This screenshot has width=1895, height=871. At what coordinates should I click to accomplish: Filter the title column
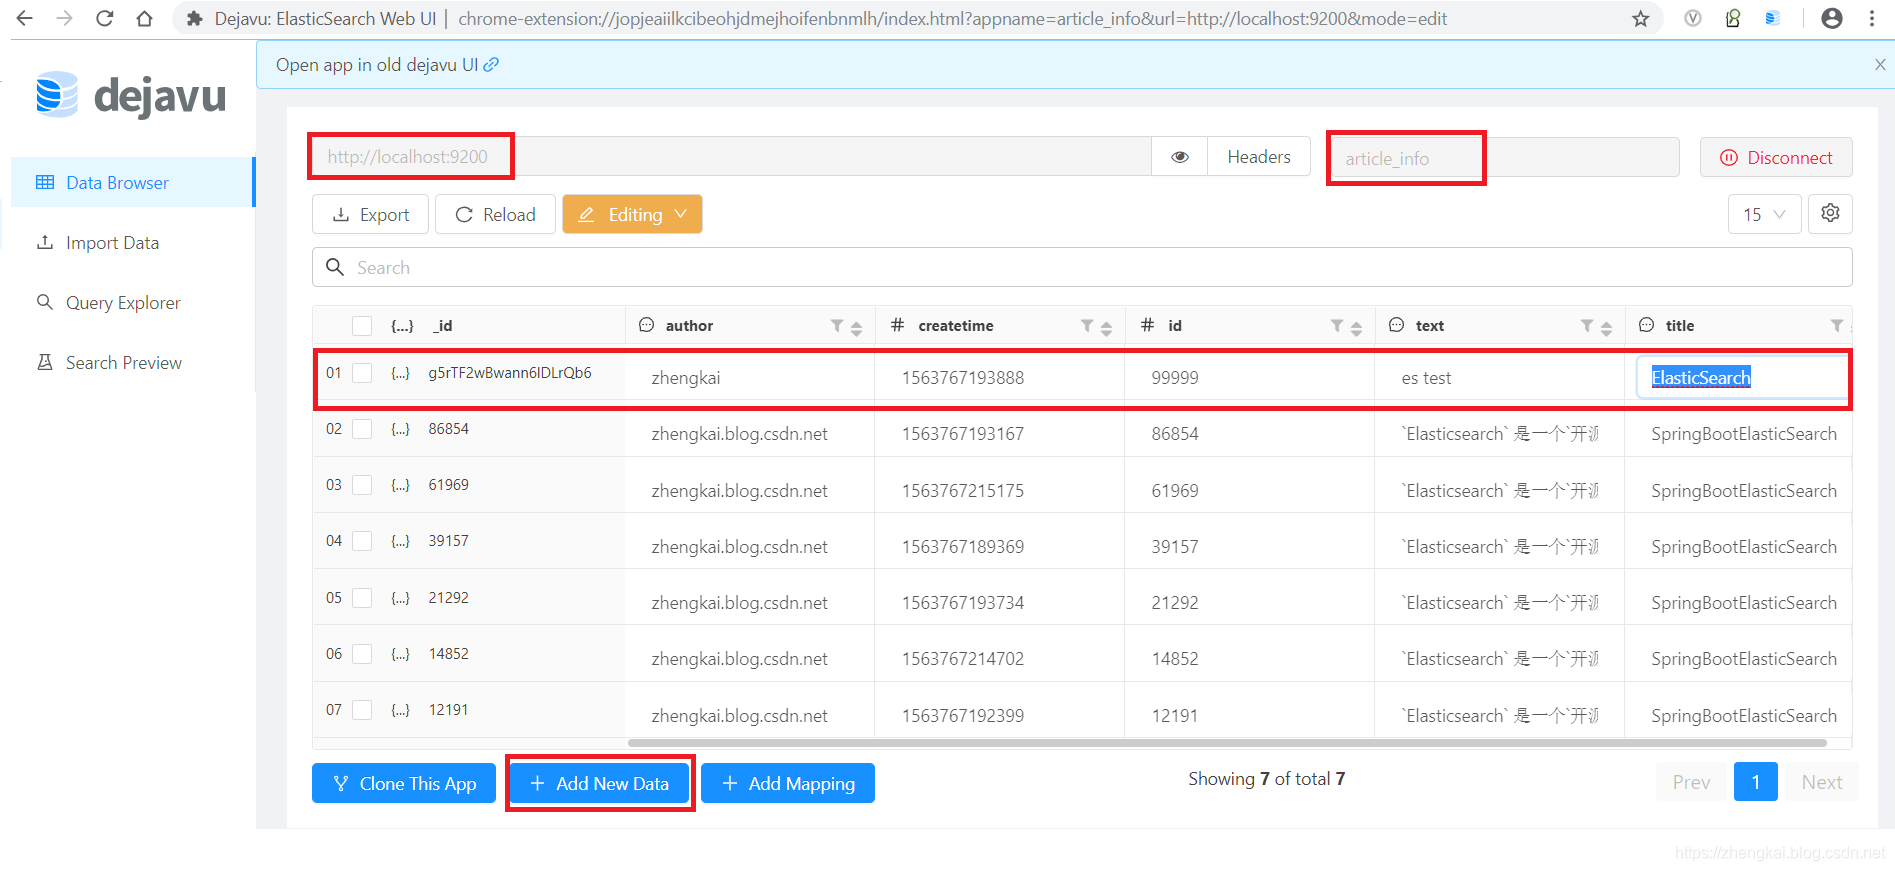click(1837, 326)
